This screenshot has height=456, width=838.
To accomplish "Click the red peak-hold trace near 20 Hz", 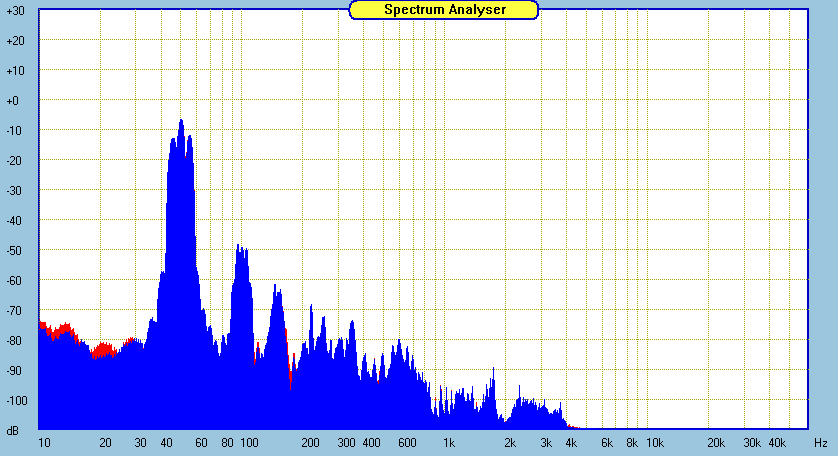I will [x=101, y=348].
